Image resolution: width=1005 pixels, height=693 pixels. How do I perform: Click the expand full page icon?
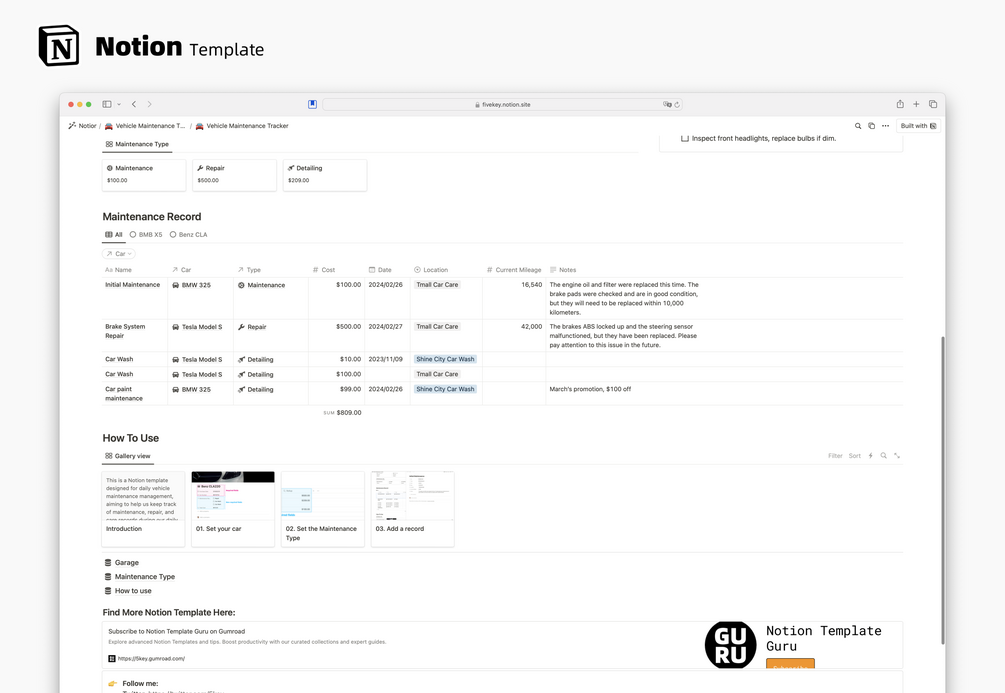coord(897,456)
